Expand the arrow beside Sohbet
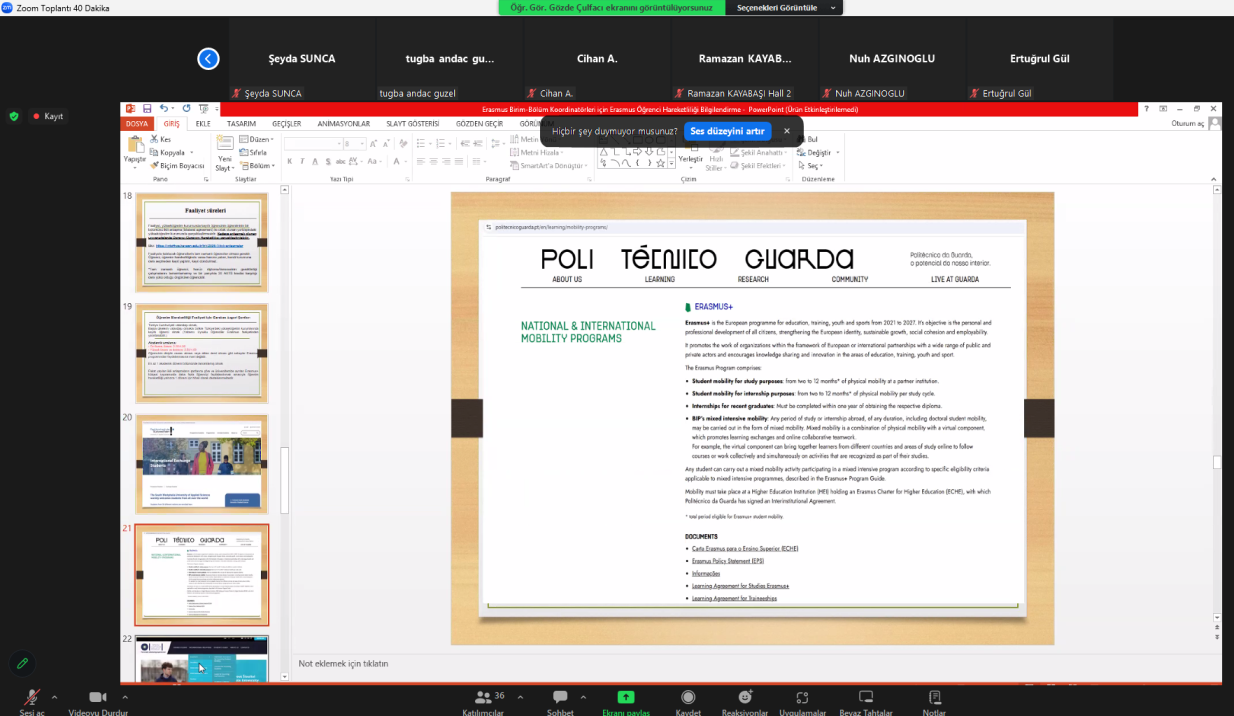Viewport: 1234px width, 716px height. (584, 697)
